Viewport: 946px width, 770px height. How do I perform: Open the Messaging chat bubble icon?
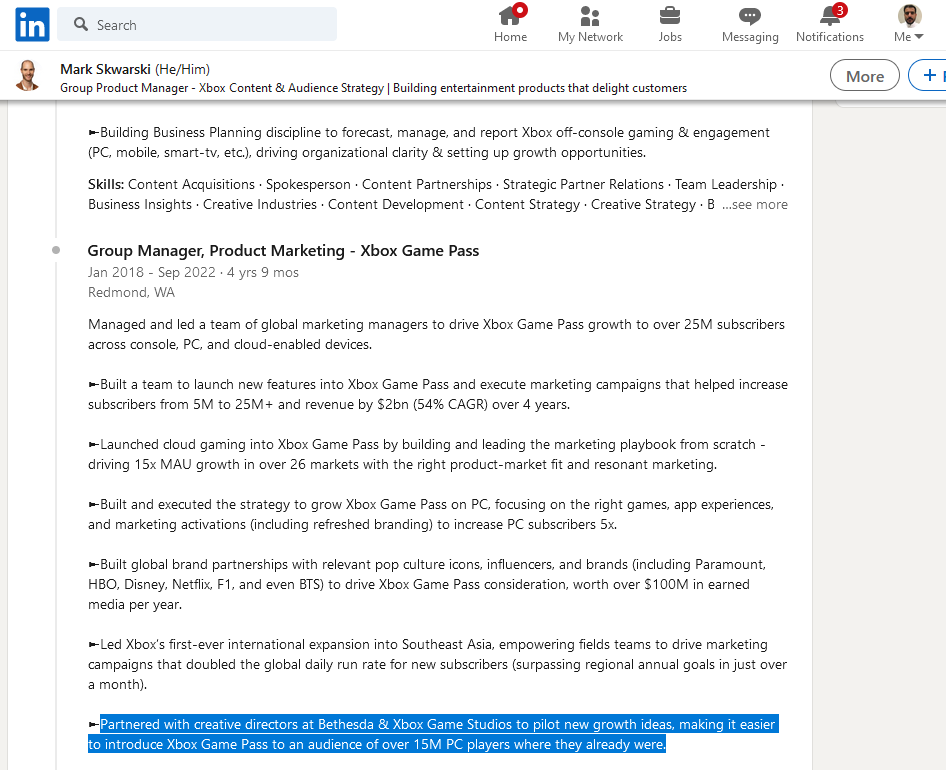[750, 16]
